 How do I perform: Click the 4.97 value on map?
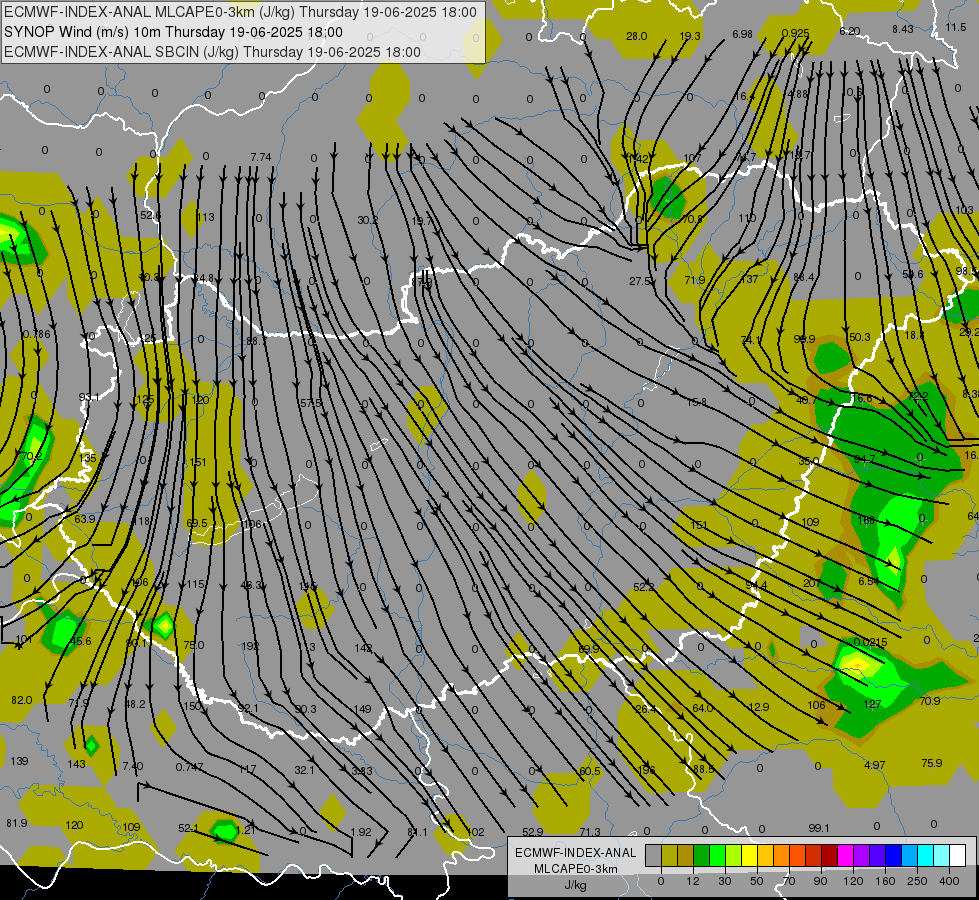[875, 765]
